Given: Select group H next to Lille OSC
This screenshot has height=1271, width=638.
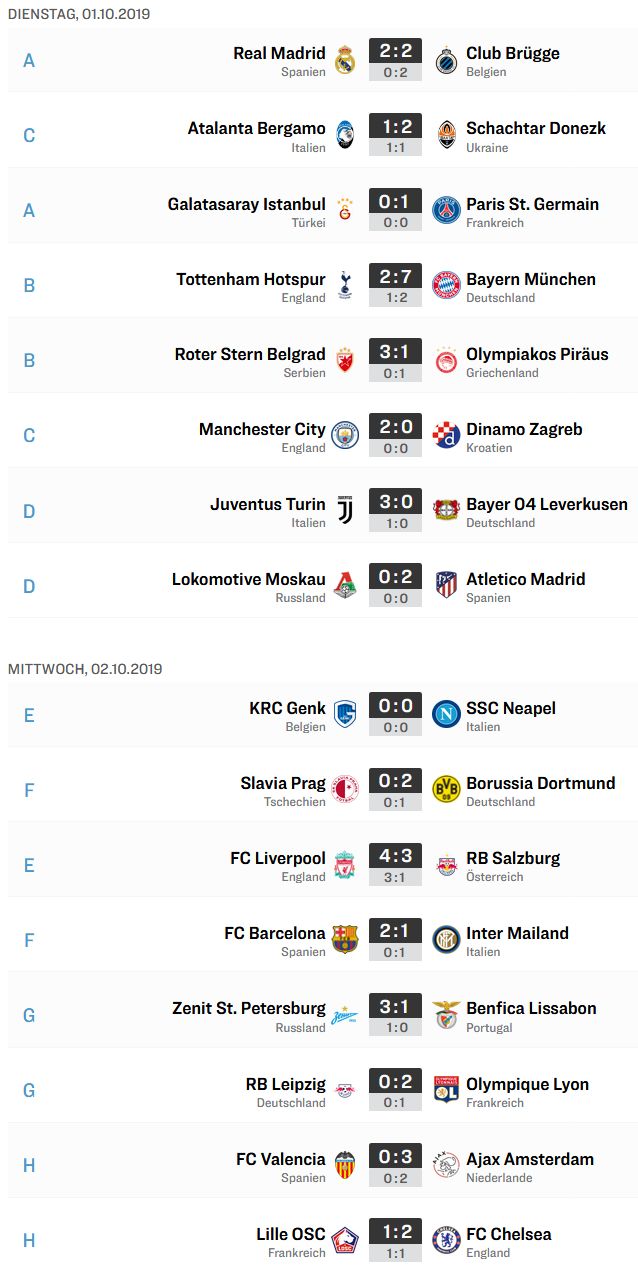Looking at the screenshot, I should (x=29, y=1240).
